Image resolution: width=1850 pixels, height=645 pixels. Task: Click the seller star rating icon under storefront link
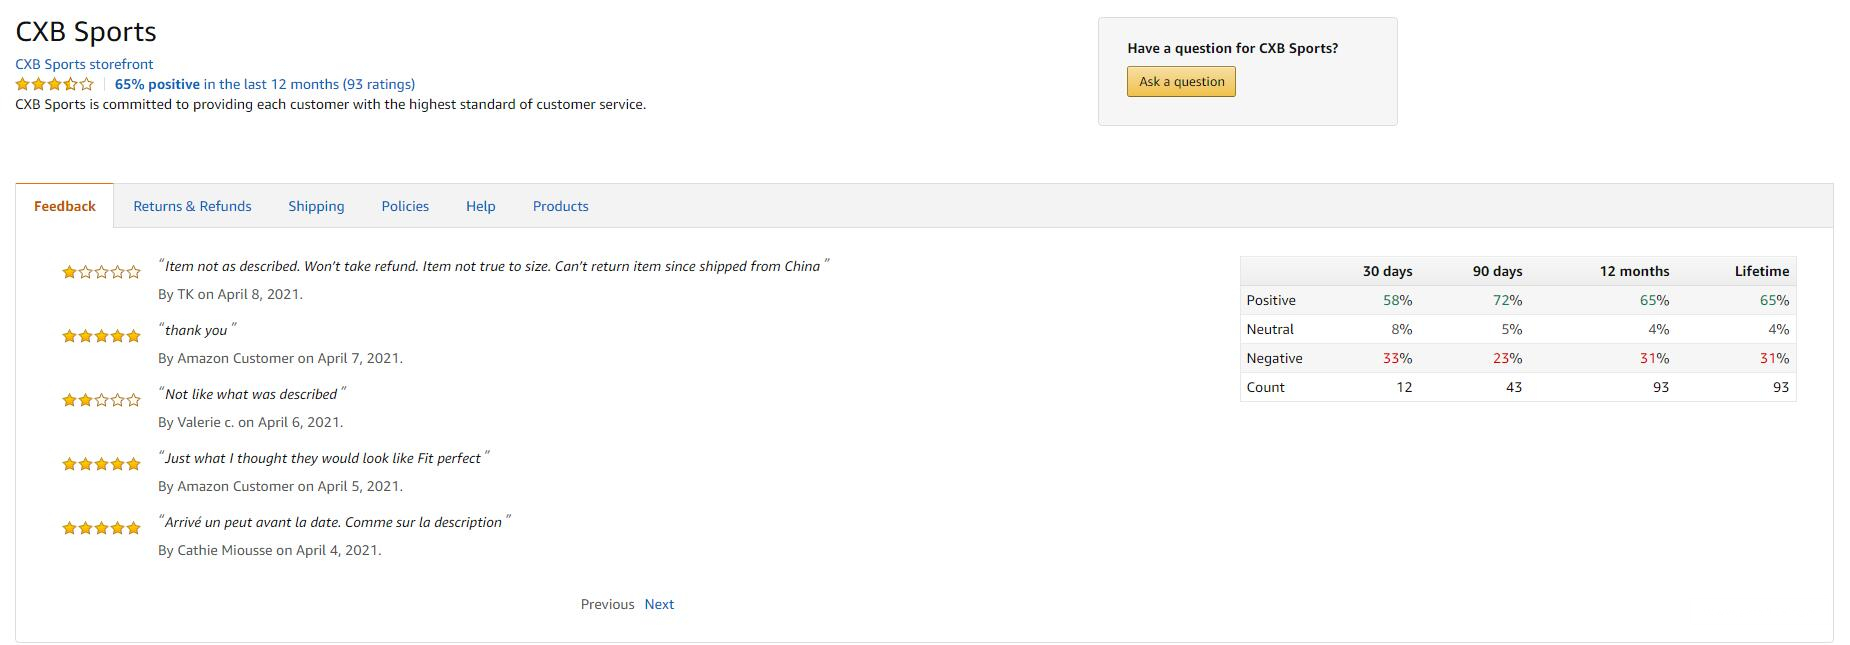[x=55, y=85]
